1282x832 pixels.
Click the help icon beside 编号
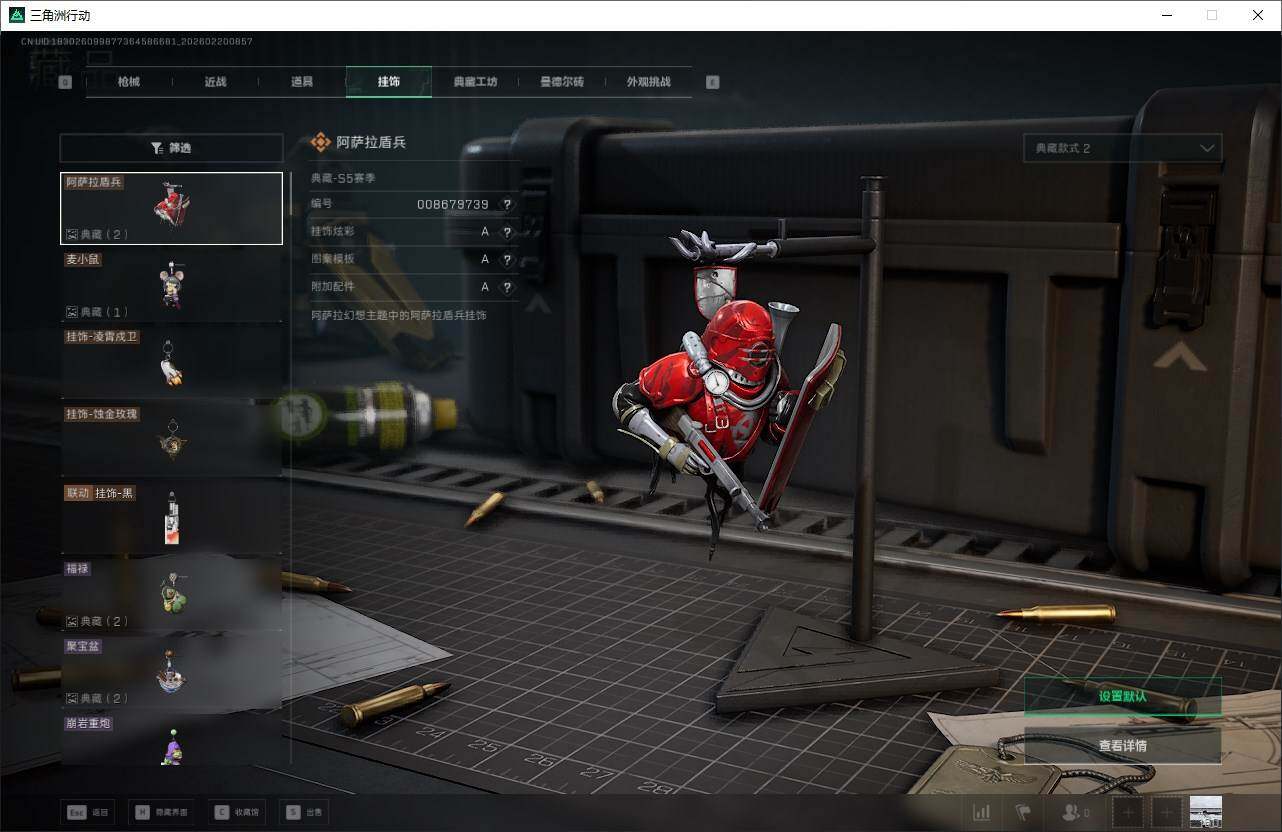(x=507, y=204)
